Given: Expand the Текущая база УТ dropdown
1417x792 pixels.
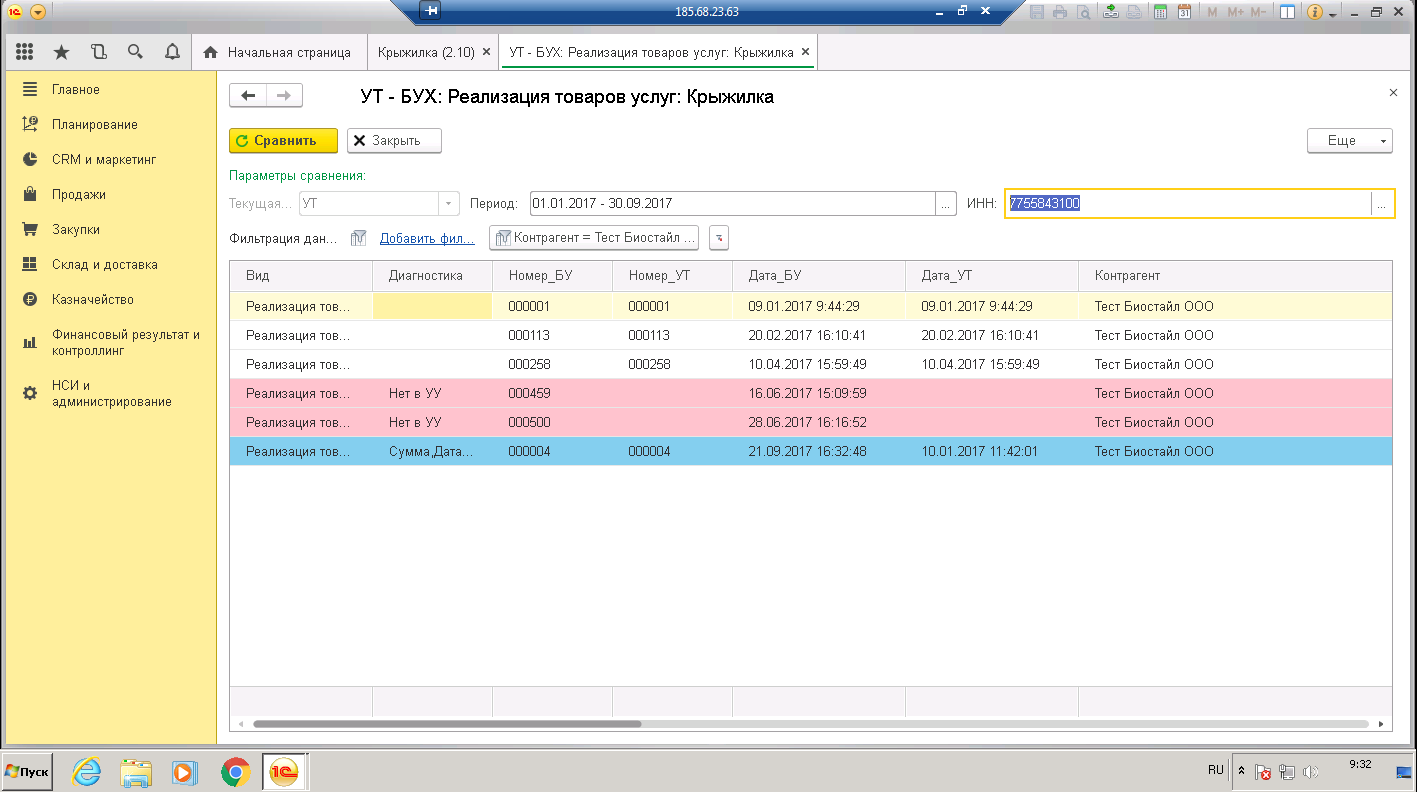Looking at the screenshot, I should pyautogui.click(x=449, y=204).
